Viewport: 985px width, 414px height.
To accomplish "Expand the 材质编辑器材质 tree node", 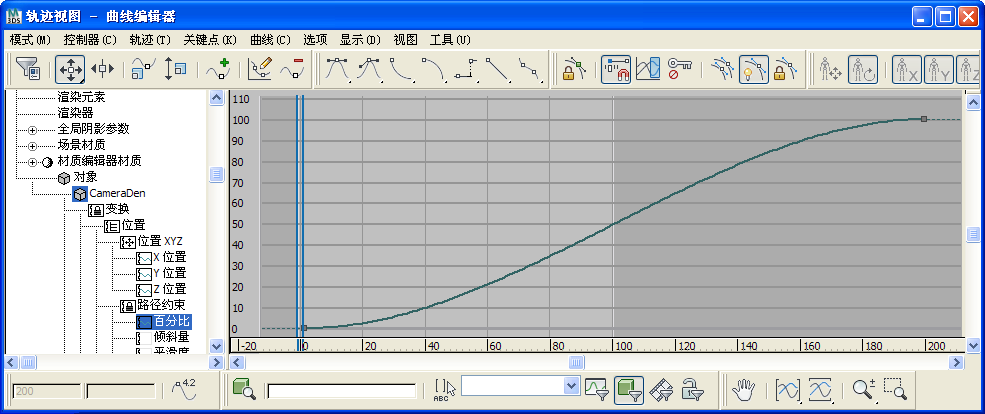I will (33, 162).
